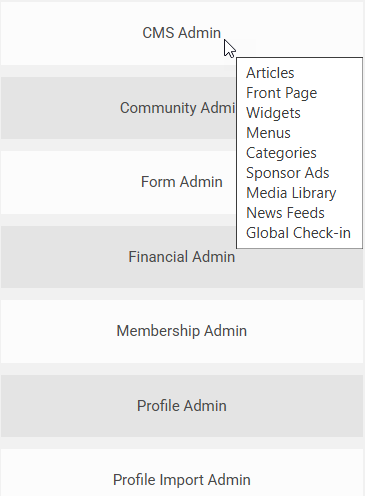Screen dimensions: 365x496
Task: Open Profile Admin
Action: click(182, 406)
